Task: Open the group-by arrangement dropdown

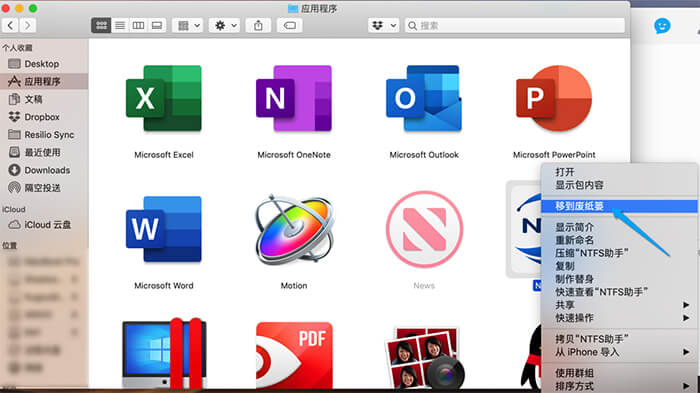Action: [188, 25]
